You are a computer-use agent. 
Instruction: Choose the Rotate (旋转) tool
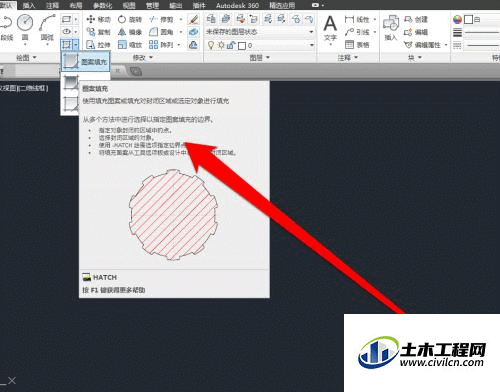[130, 19]
